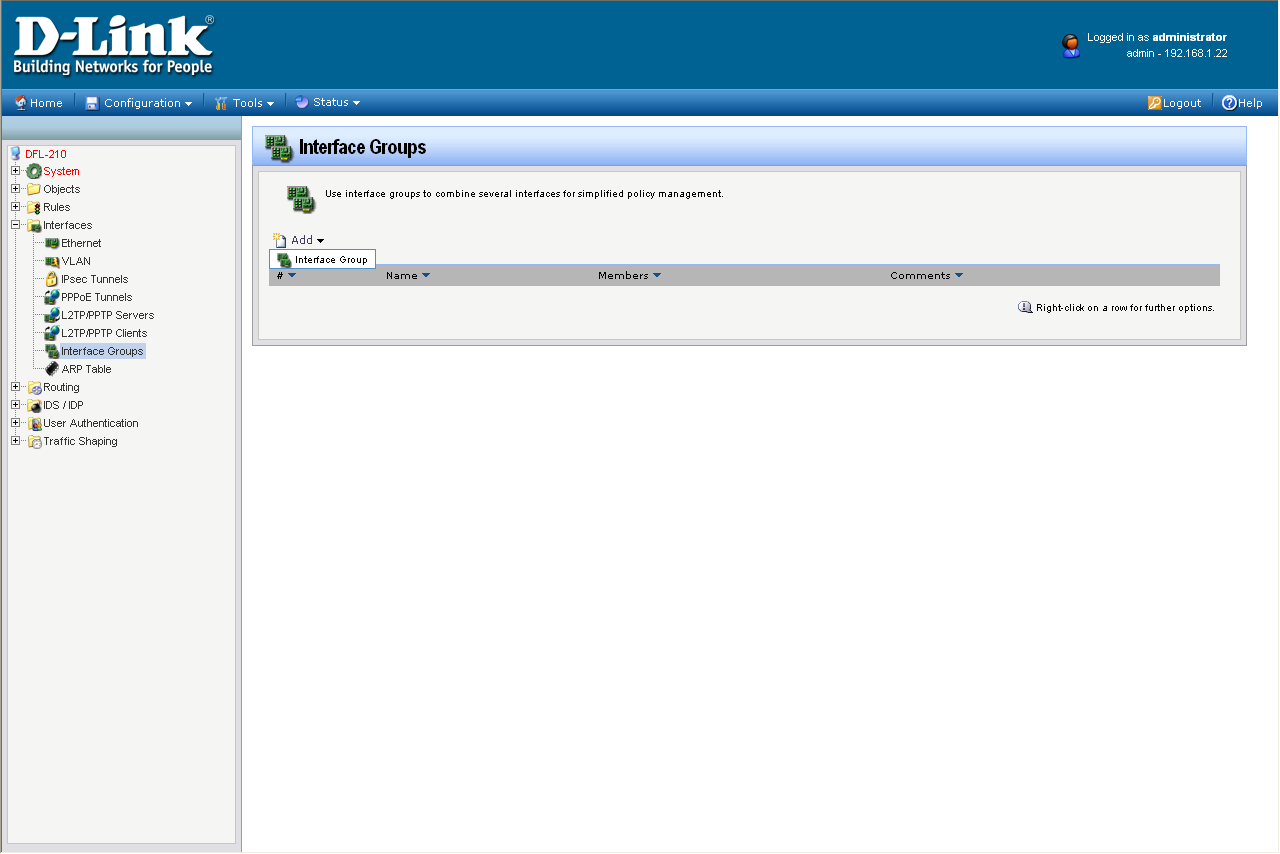Sort by the Comments column header

click(x=926, y=275)
